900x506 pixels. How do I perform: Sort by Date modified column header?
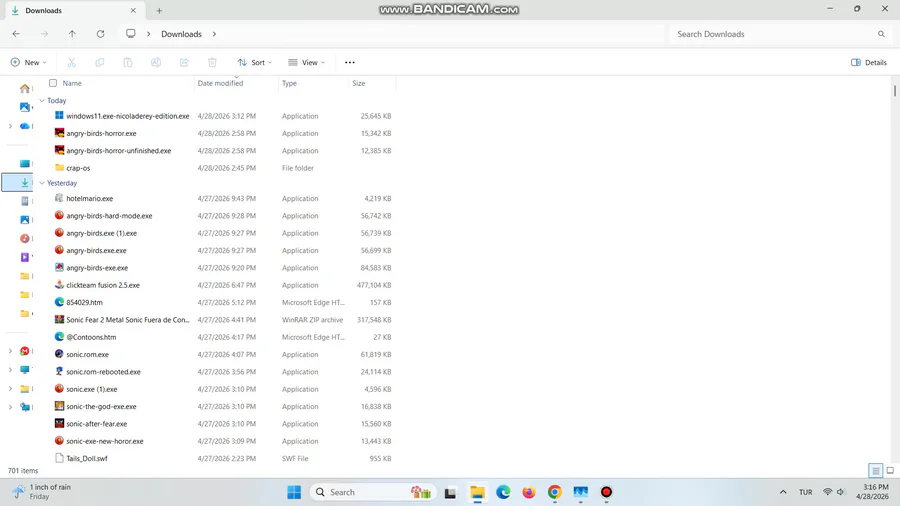click(x=220, y=83)
